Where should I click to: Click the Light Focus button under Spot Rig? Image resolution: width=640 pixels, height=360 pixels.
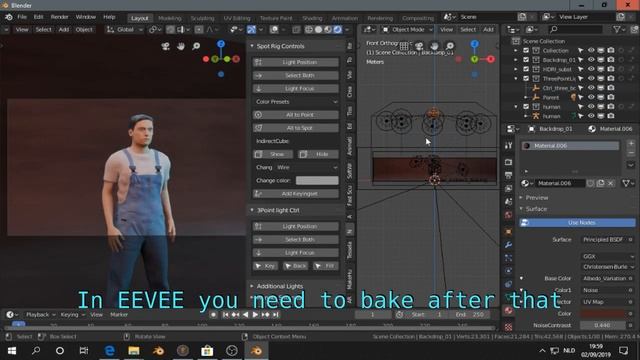[x=296, y=89]
